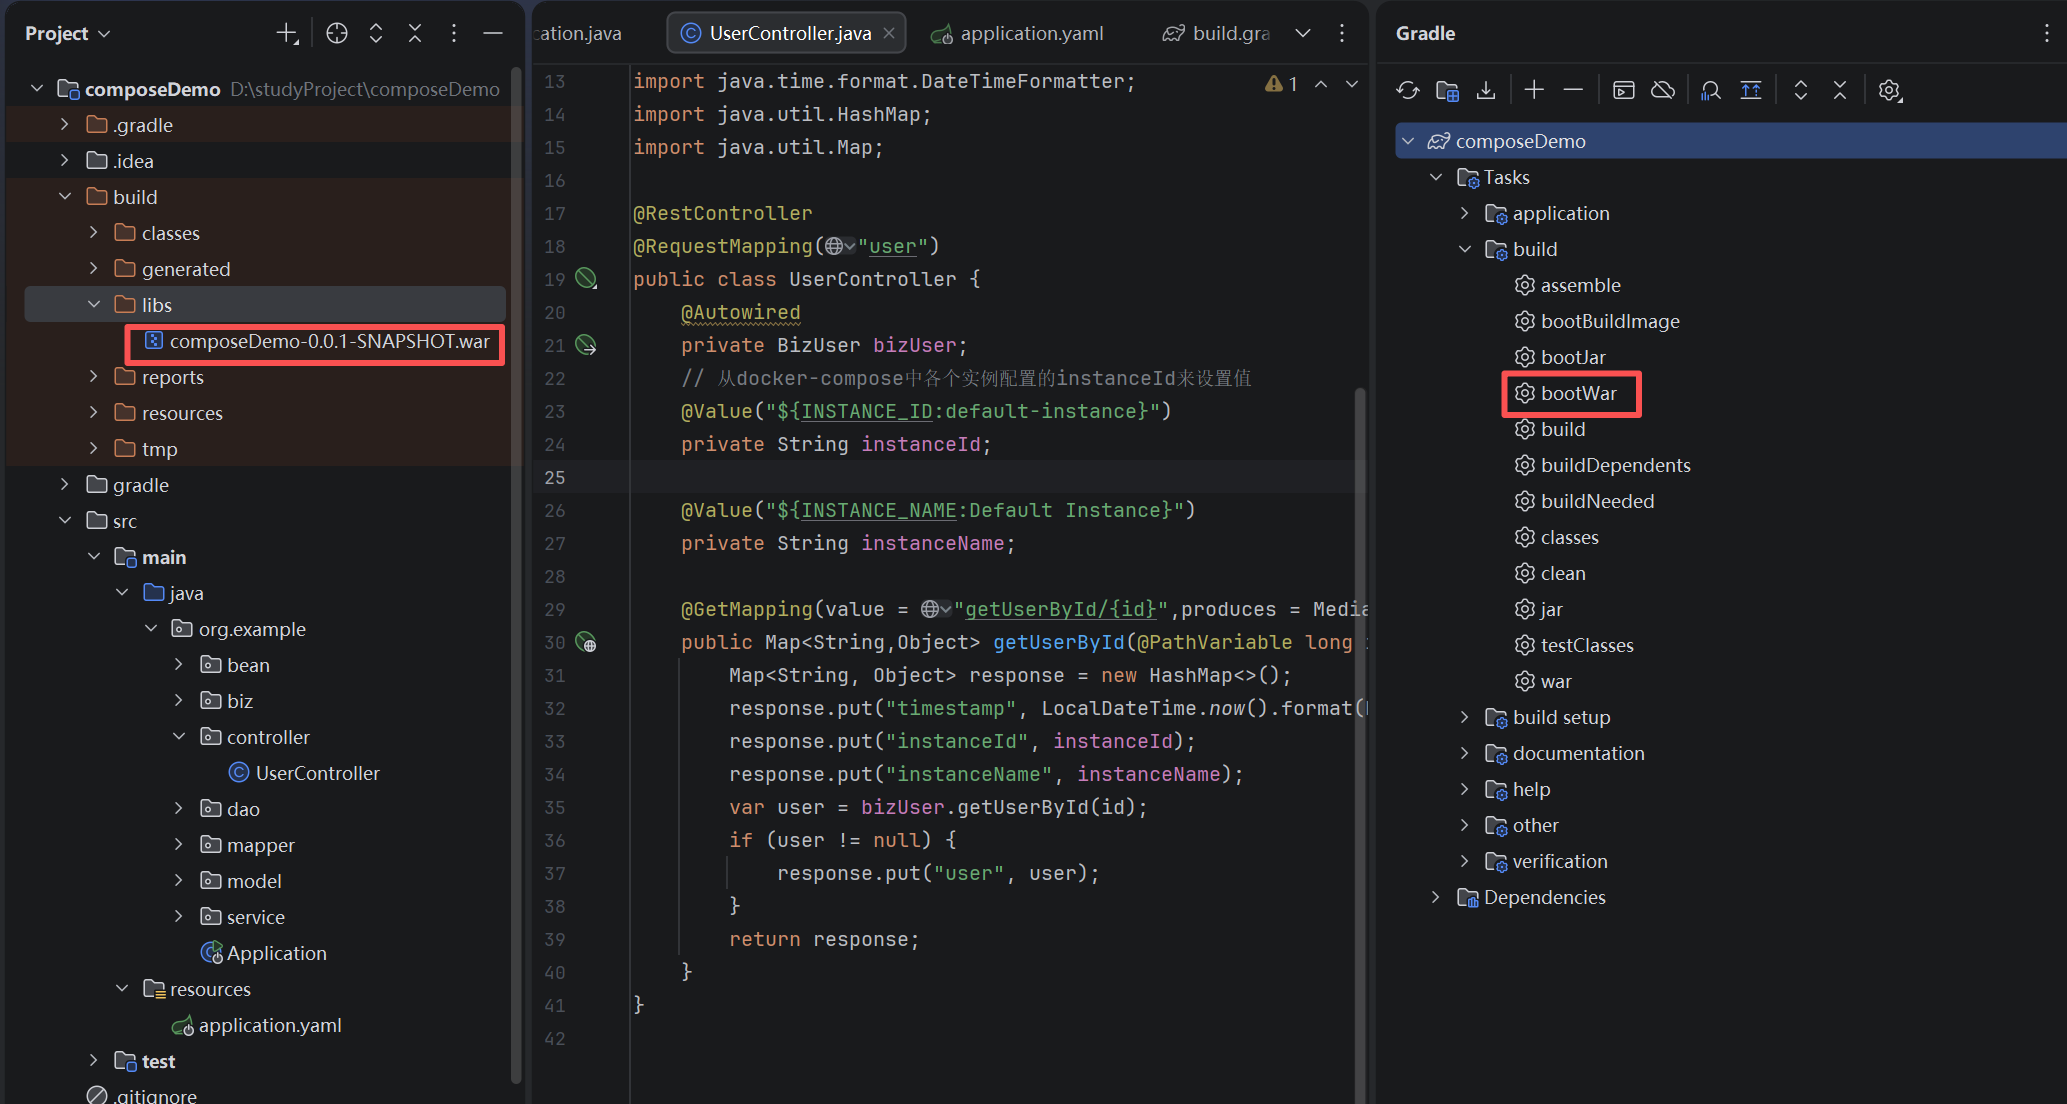Open Gradle build tool settings

1889,90
